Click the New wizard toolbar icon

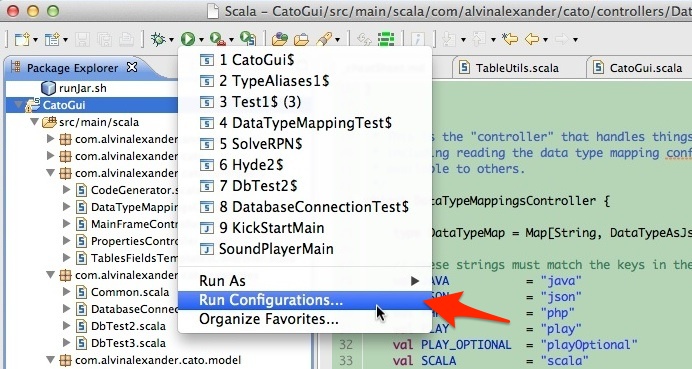click(22, 39)
